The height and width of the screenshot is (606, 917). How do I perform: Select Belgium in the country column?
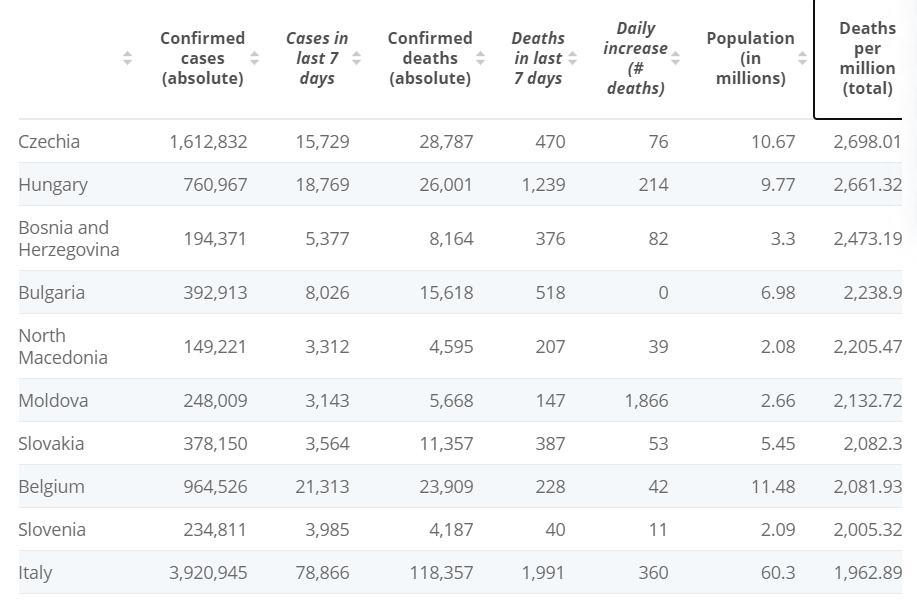[51, 487]
